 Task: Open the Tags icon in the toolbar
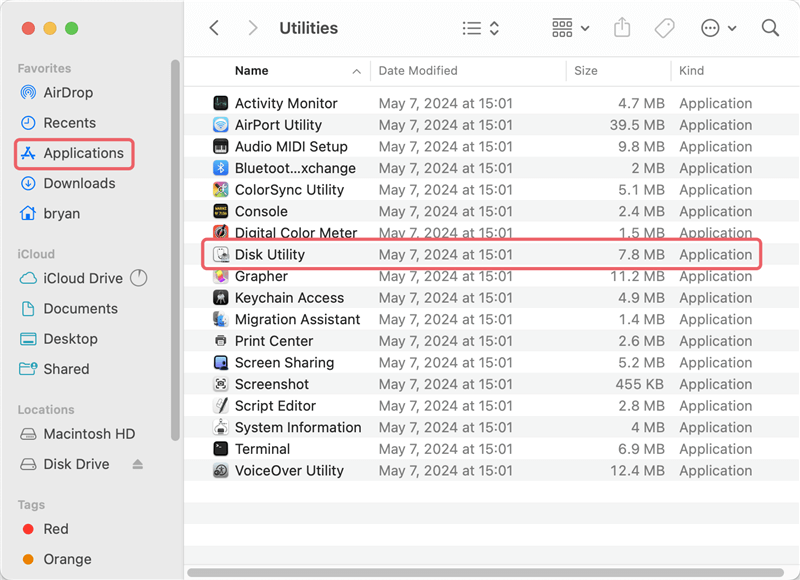(x=664, y=28)
